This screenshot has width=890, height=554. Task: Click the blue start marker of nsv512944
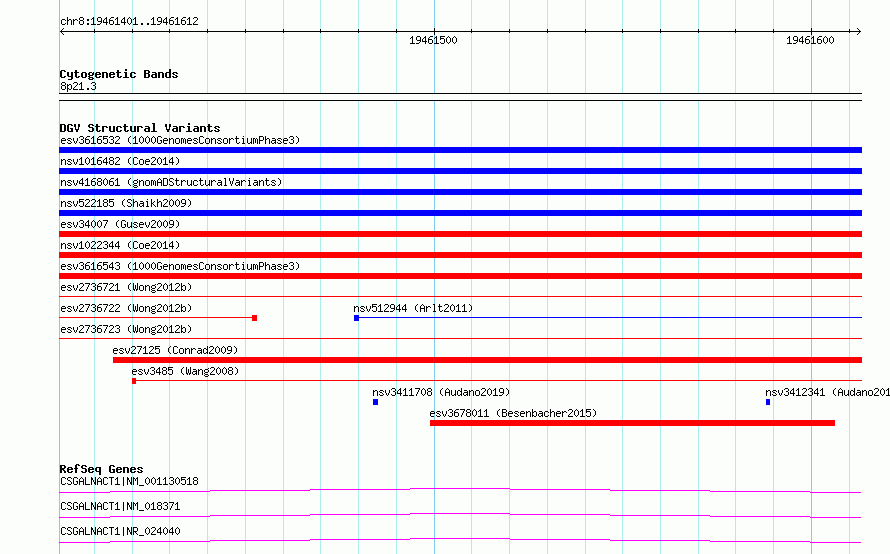[356, 318]
